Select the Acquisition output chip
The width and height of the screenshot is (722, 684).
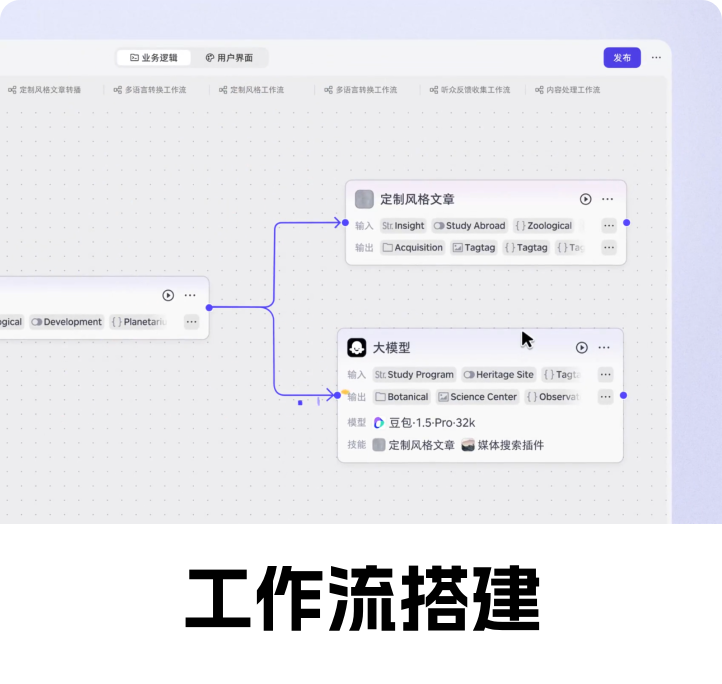coord(413,248)
